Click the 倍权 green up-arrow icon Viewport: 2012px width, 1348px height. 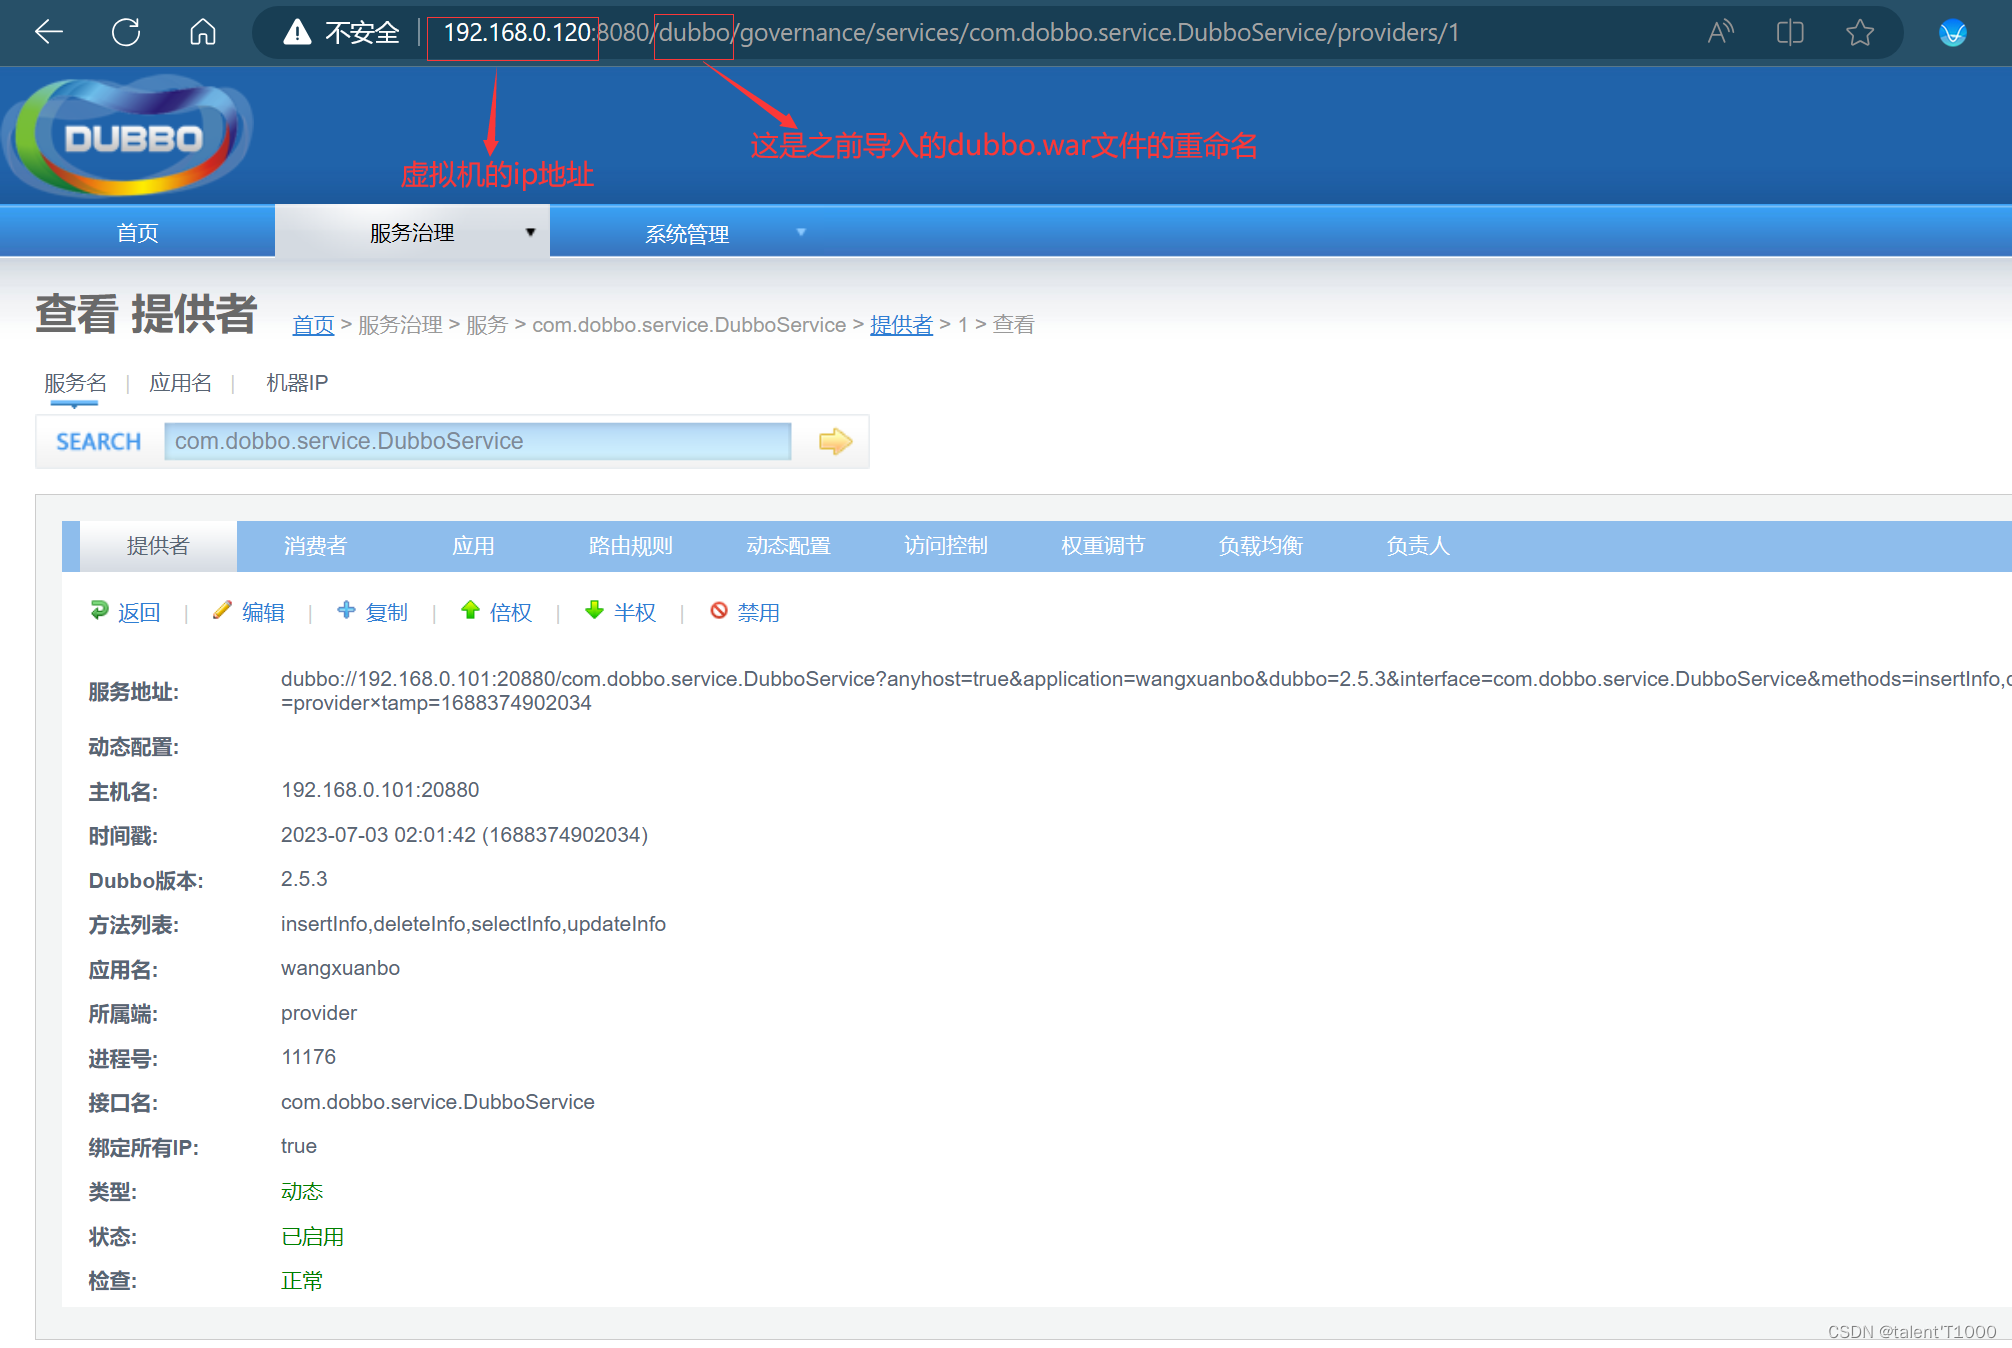pyautogui.click(x=471, y=611)
